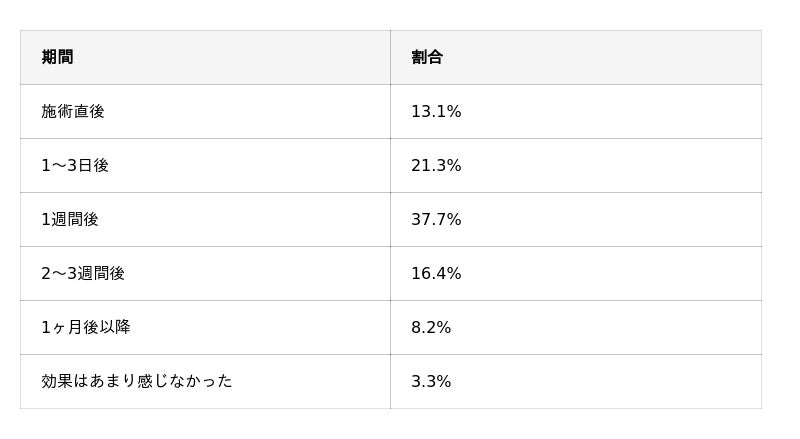Viewport: 800px width, 439px height.
Task: Click the 3.3% percentage cell
Action: click(431, 381)
